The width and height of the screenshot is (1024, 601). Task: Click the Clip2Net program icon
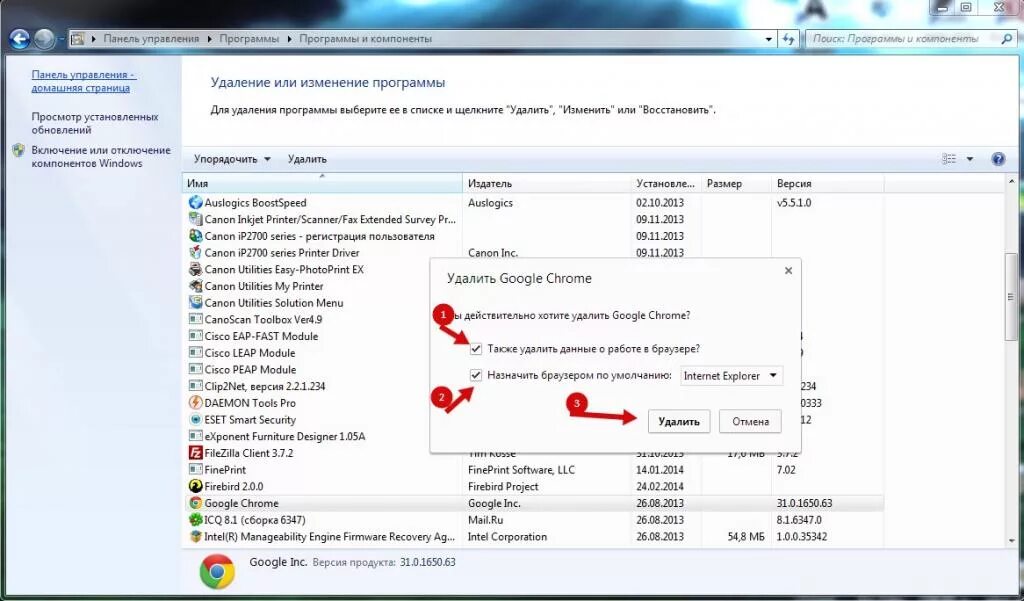click(x=195, y=386)
